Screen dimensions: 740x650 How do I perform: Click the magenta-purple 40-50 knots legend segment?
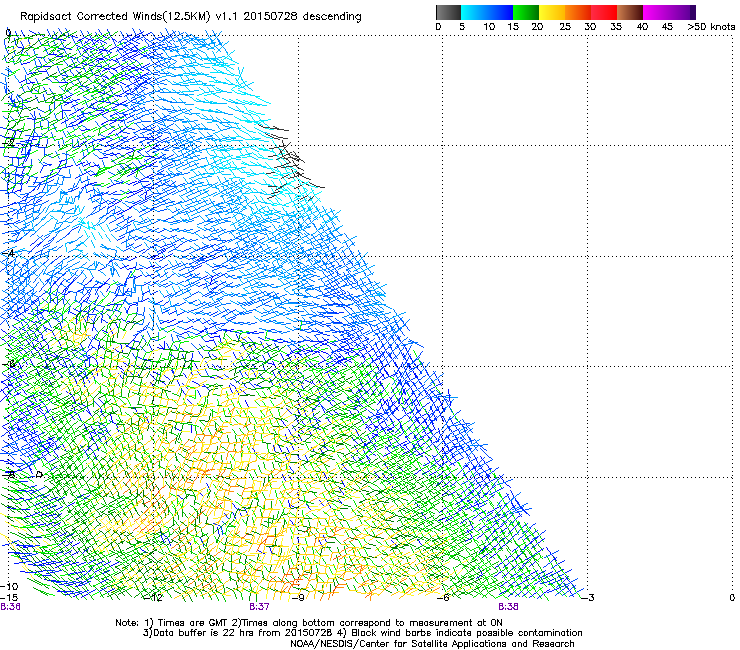point(669,12)
